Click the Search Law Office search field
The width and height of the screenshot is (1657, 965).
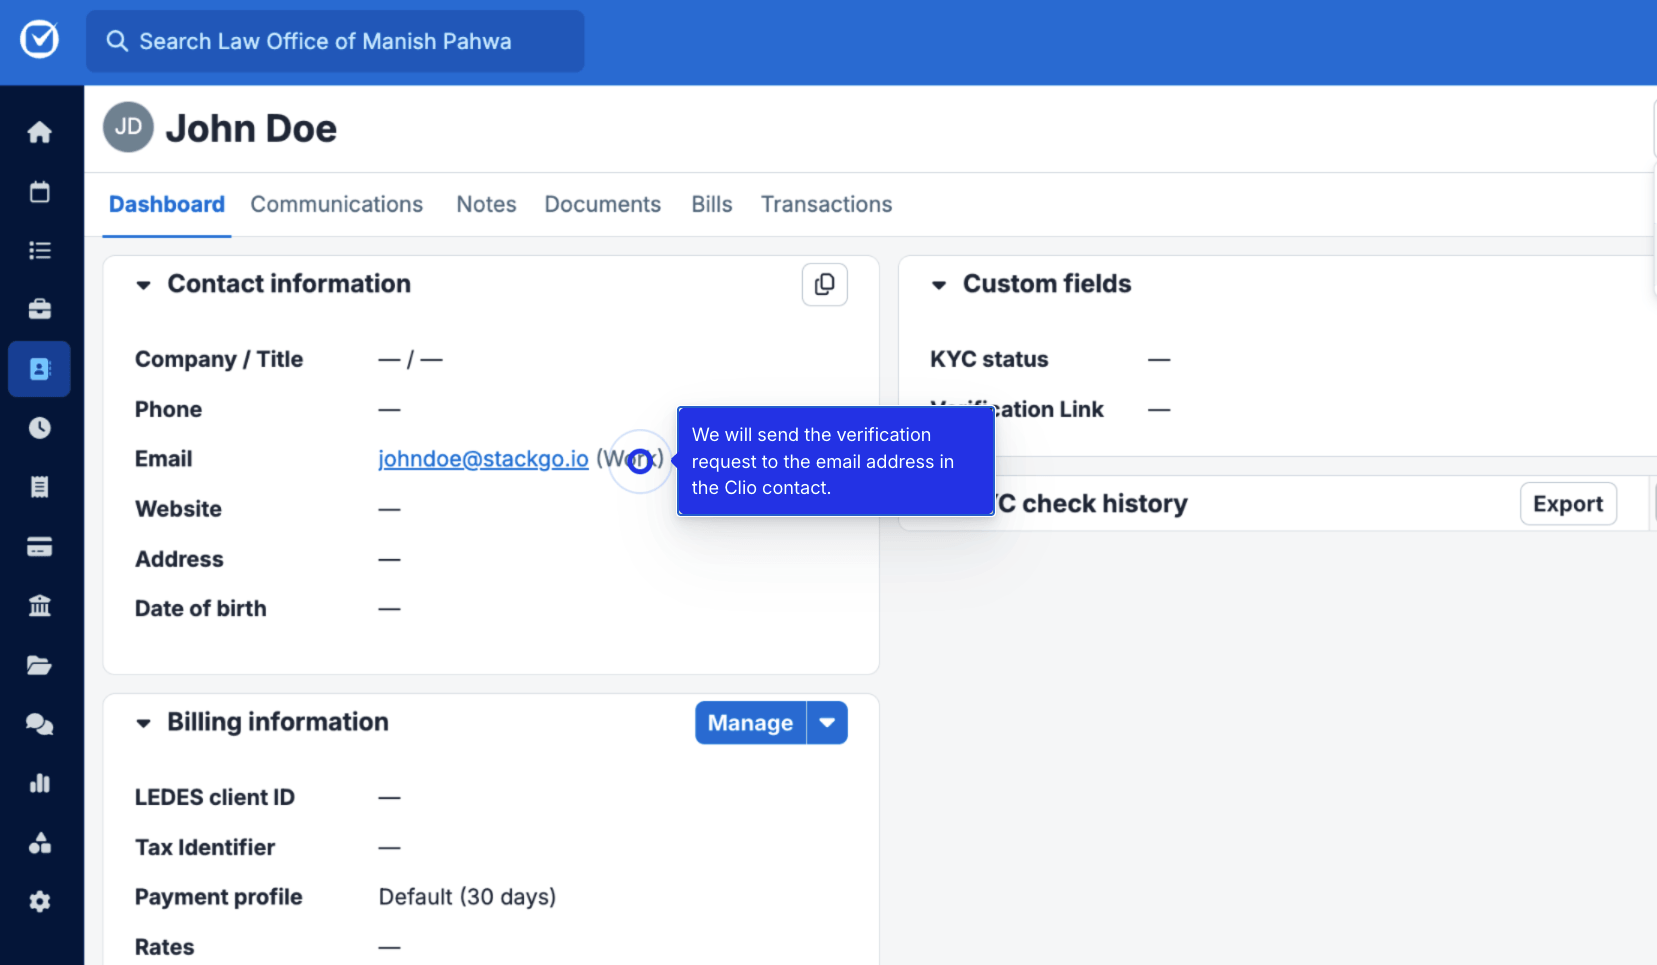pos(335,41)
